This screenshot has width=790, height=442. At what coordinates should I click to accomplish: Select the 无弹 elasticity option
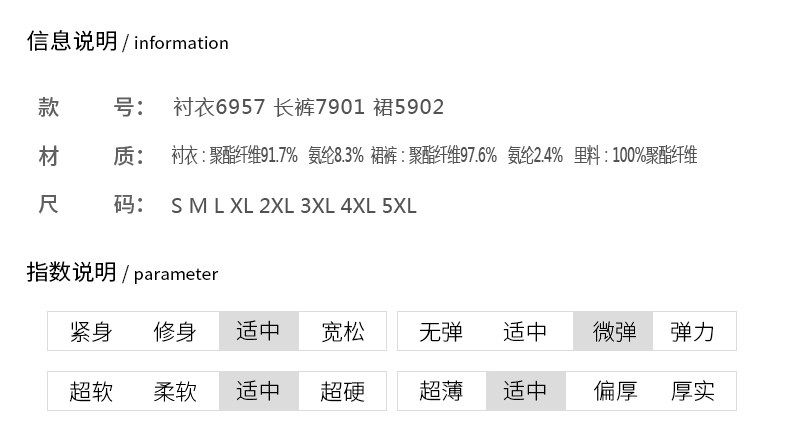[x=441, y=332]
